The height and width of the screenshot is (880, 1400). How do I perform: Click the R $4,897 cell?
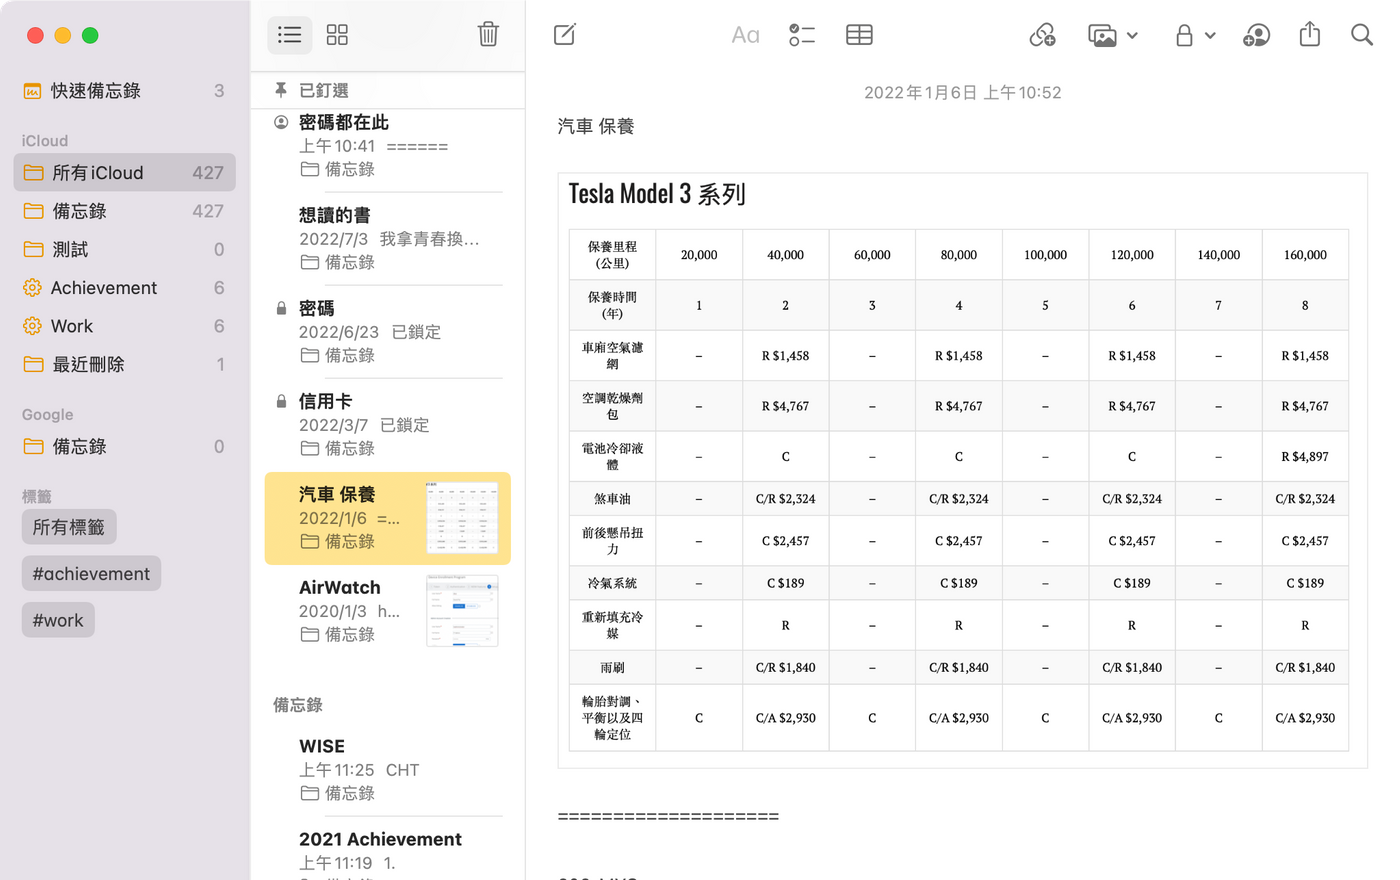[1305, 457]
